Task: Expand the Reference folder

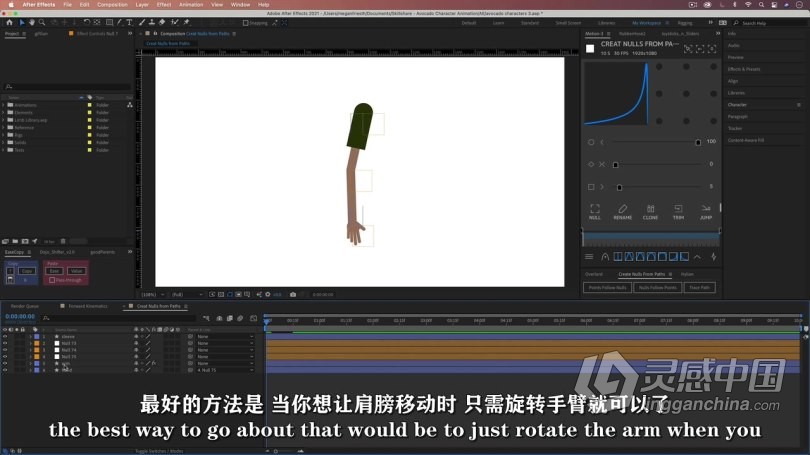Action: coord(4,127)
